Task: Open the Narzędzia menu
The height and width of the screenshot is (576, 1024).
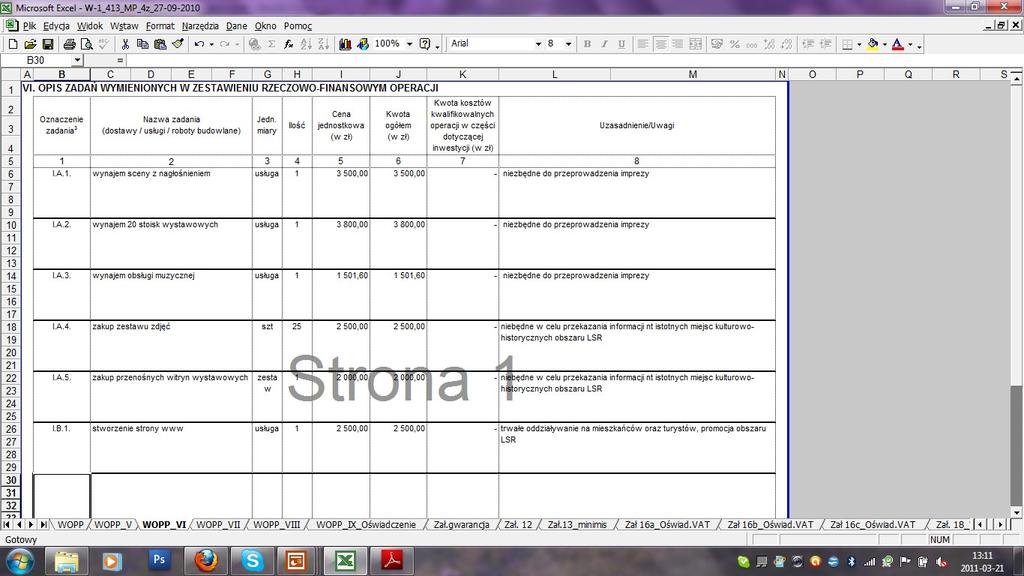Action: pyautogui.click(x=200, y=26)
